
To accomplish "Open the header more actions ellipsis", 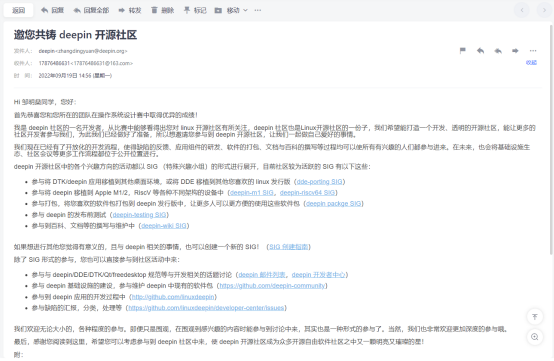I will pos(533,51).
